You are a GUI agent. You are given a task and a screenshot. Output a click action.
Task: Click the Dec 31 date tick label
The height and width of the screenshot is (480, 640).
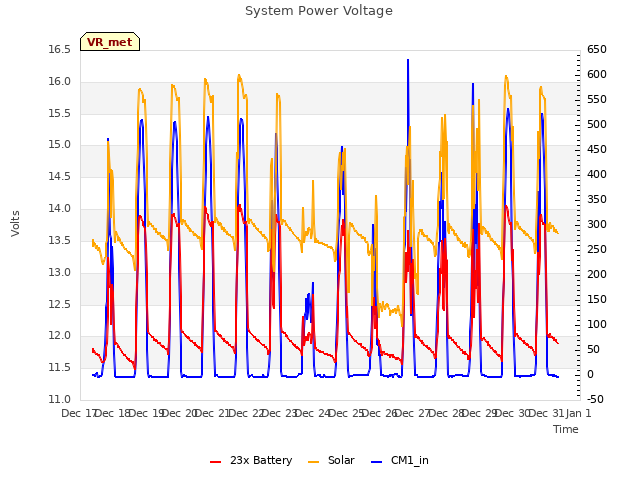tap(546, 413)
